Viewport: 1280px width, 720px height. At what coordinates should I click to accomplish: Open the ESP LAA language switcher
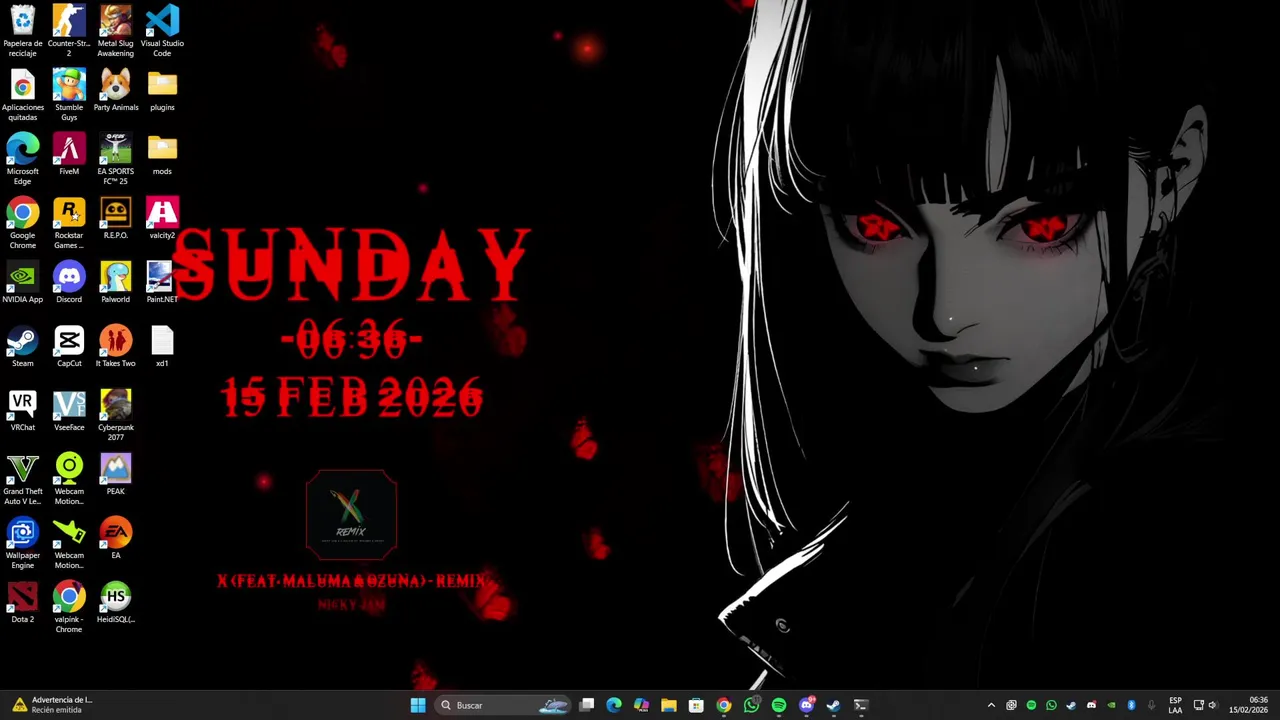tap(1175, 705)
